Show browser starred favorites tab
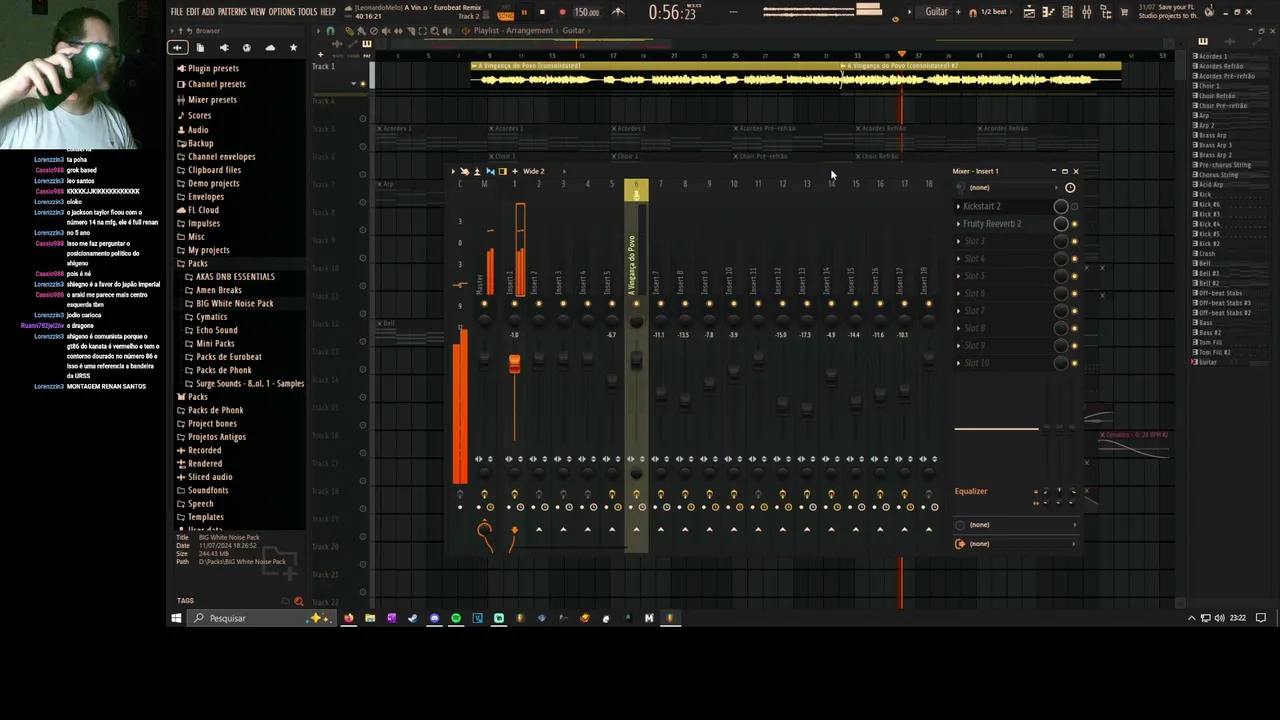This screenshot has width=1280, height=720. pos(293,47)
